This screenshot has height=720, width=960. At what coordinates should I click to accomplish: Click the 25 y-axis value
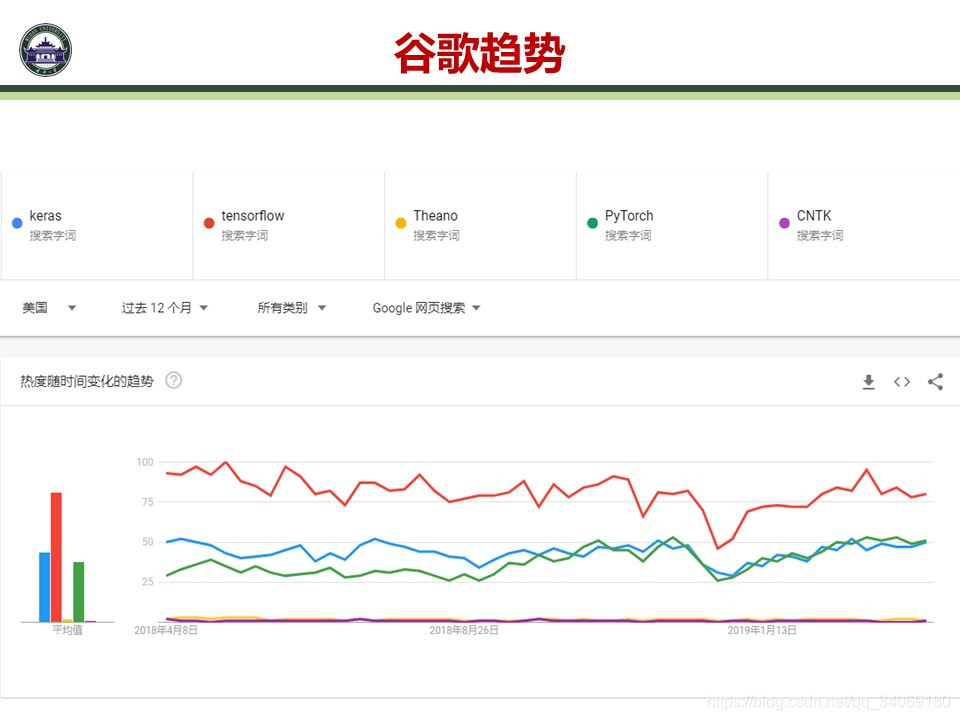(x=148, y=582)
